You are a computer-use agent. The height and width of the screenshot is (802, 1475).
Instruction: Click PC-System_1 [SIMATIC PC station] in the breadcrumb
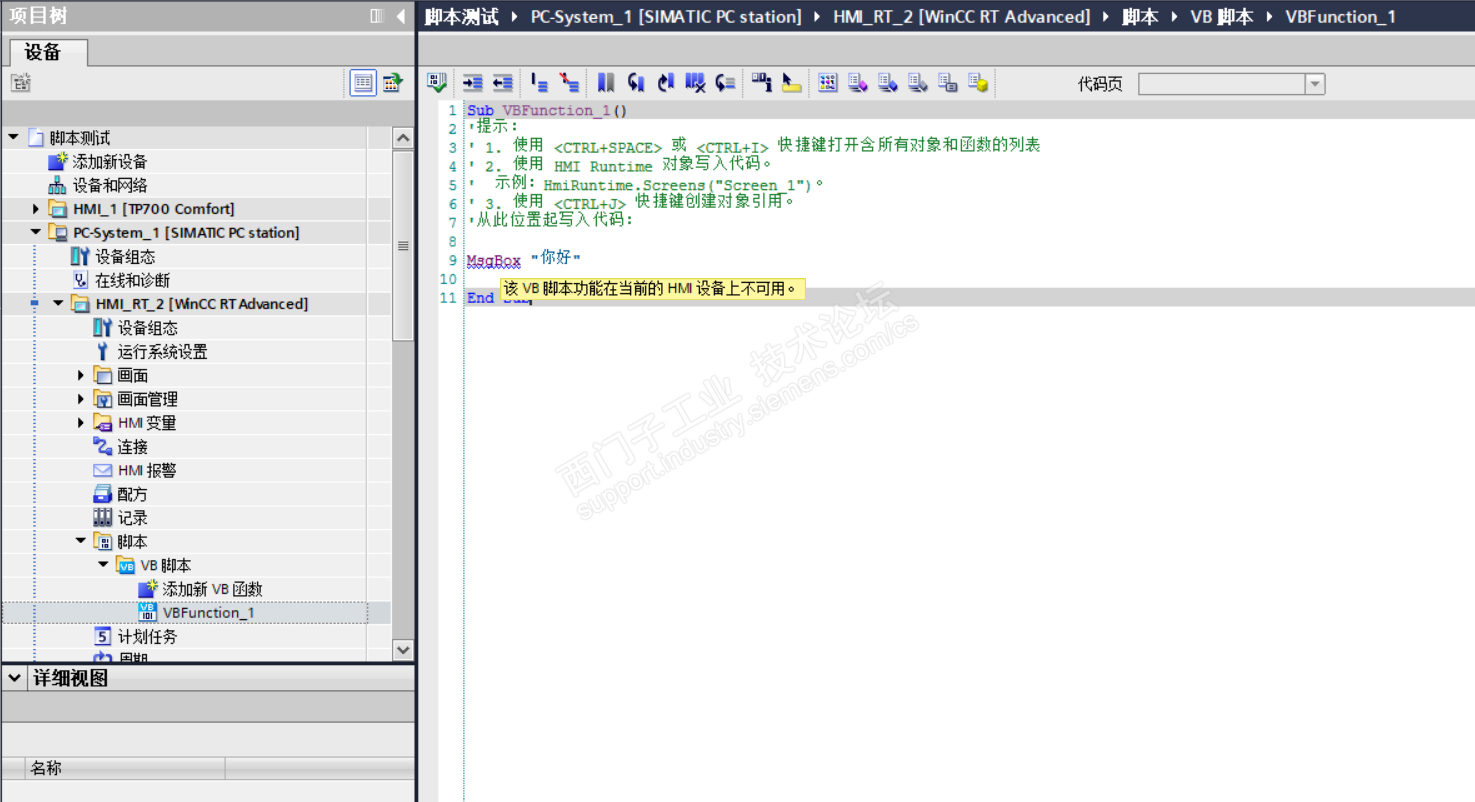666,16
